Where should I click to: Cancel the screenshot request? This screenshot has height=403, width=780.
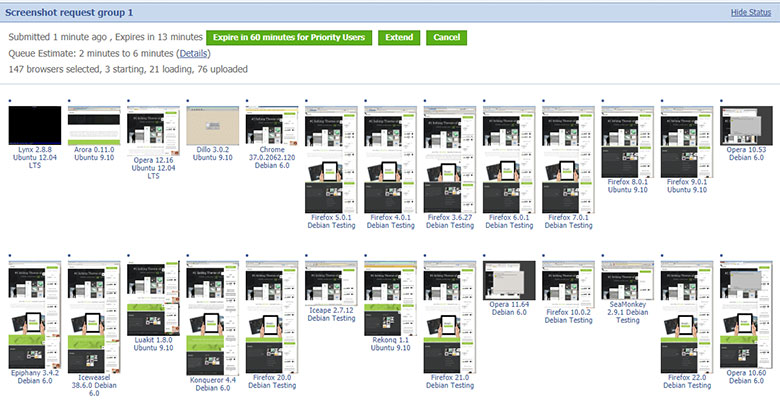coord(446,37)
